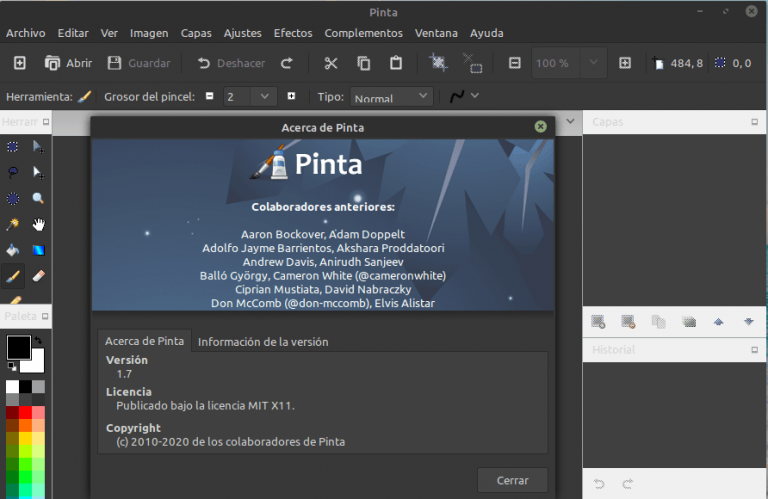Pick the Pan hand tool
This screenshot has width=768, height=499.
(x=39, y=224)
